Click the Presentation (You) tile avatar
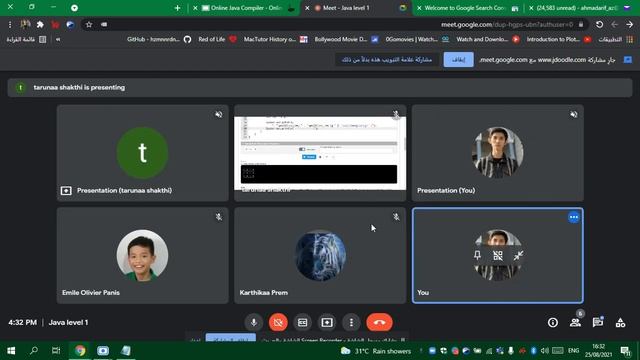This screenshot has height=360, width=640. (498, 153)
